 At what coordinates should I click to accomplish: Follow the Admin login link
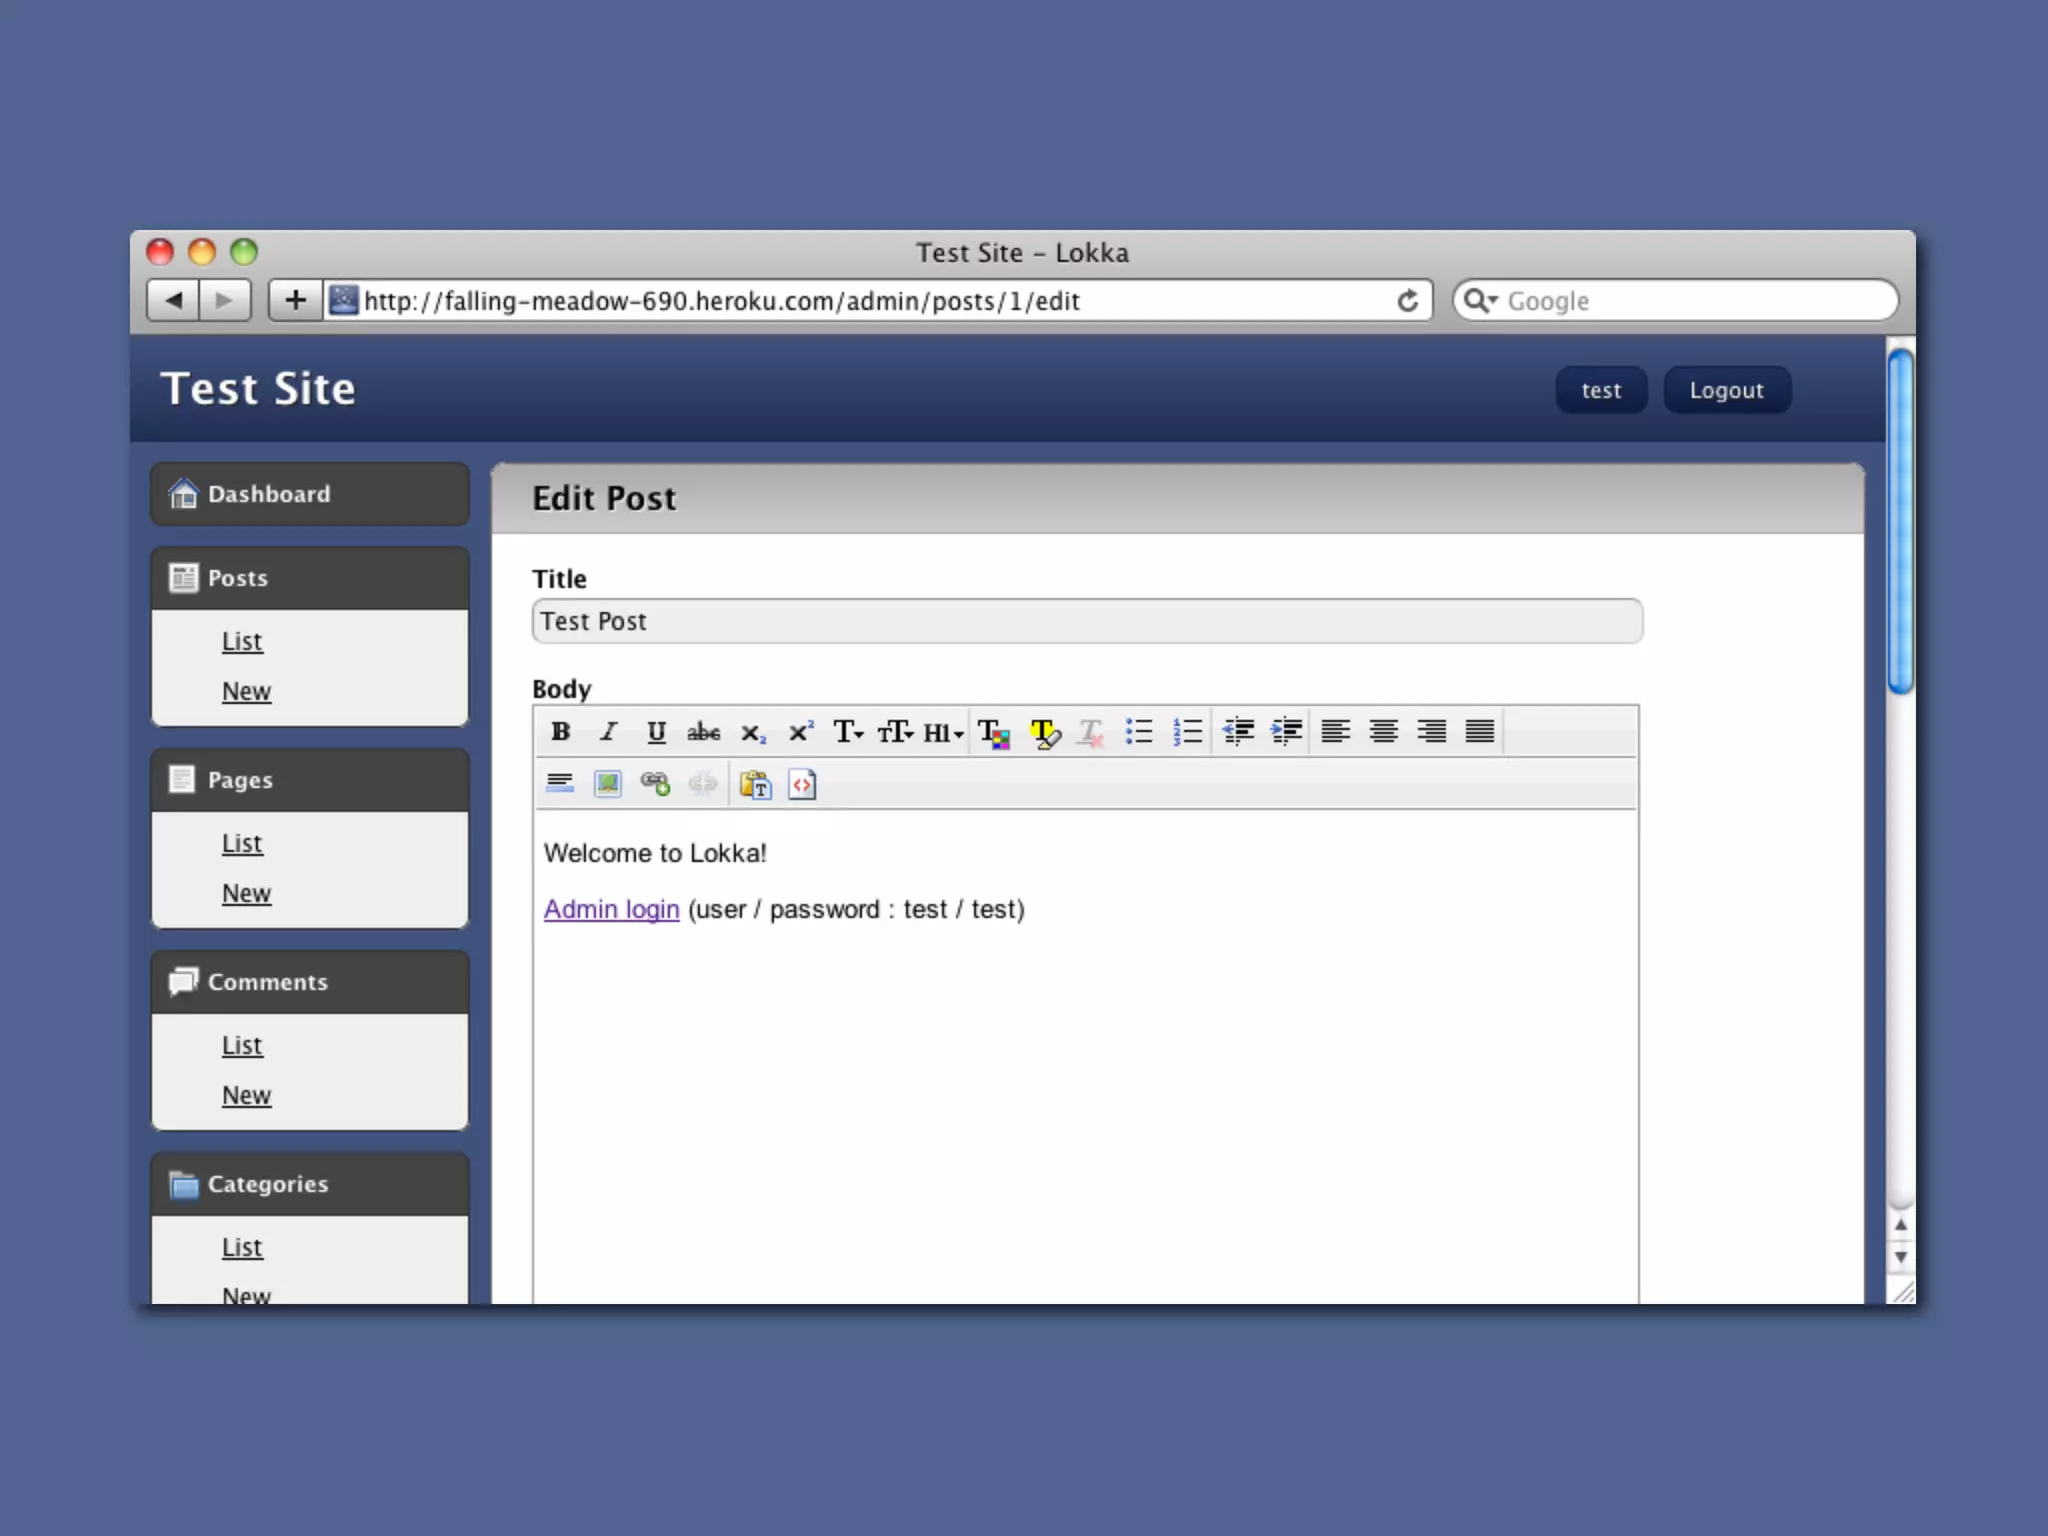[611, 909]
